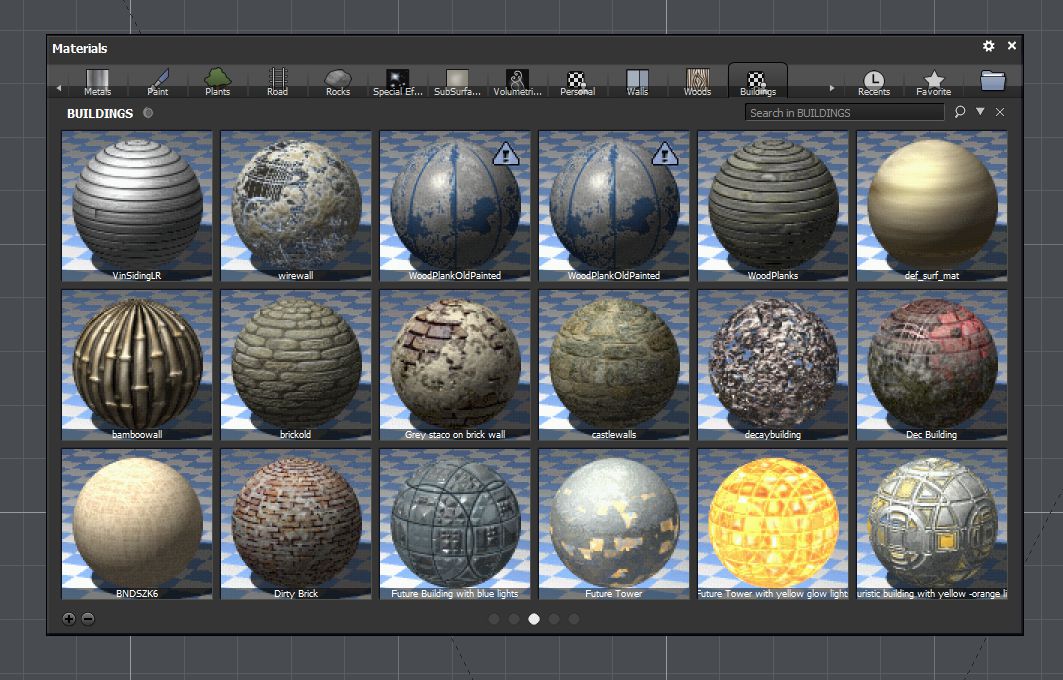
Task: Select the def_surf_mat material
Action: coord(932,206)
